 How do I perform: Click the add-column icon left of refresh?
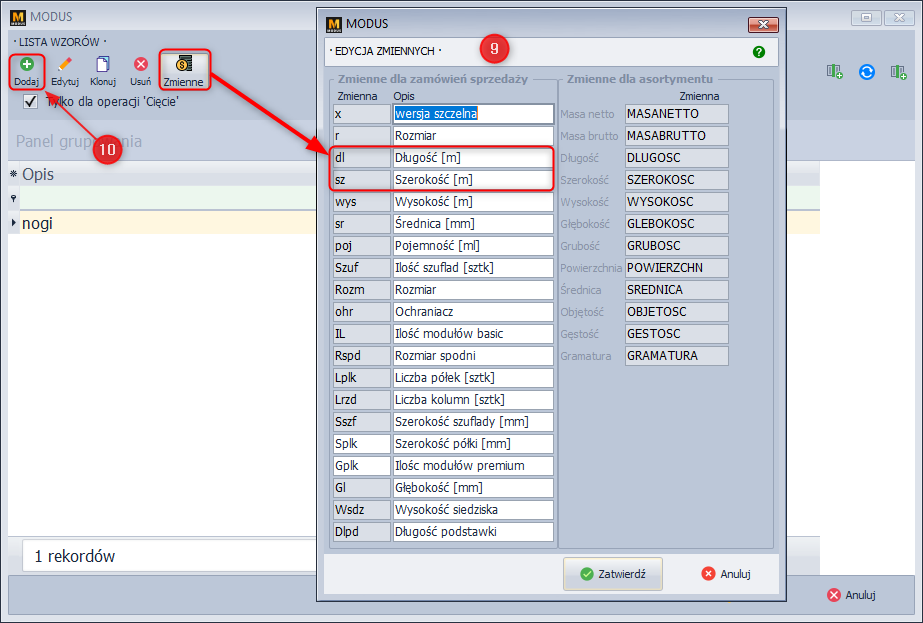coord(835,71)
